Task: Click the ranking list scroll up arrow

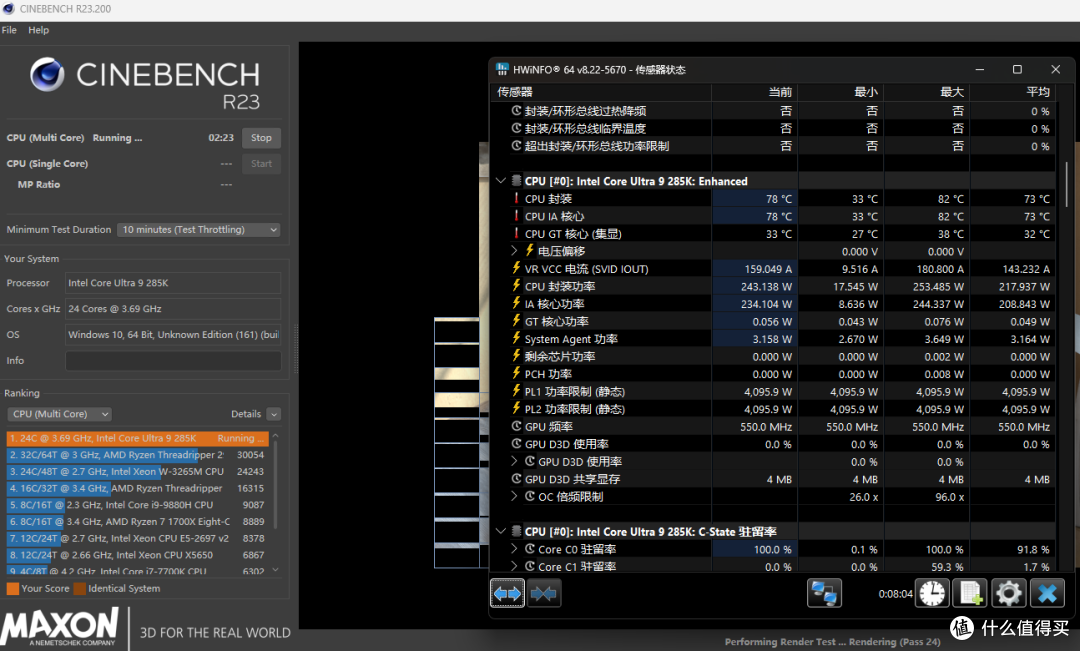Action: pyautogui.click(x=276, y=436)
